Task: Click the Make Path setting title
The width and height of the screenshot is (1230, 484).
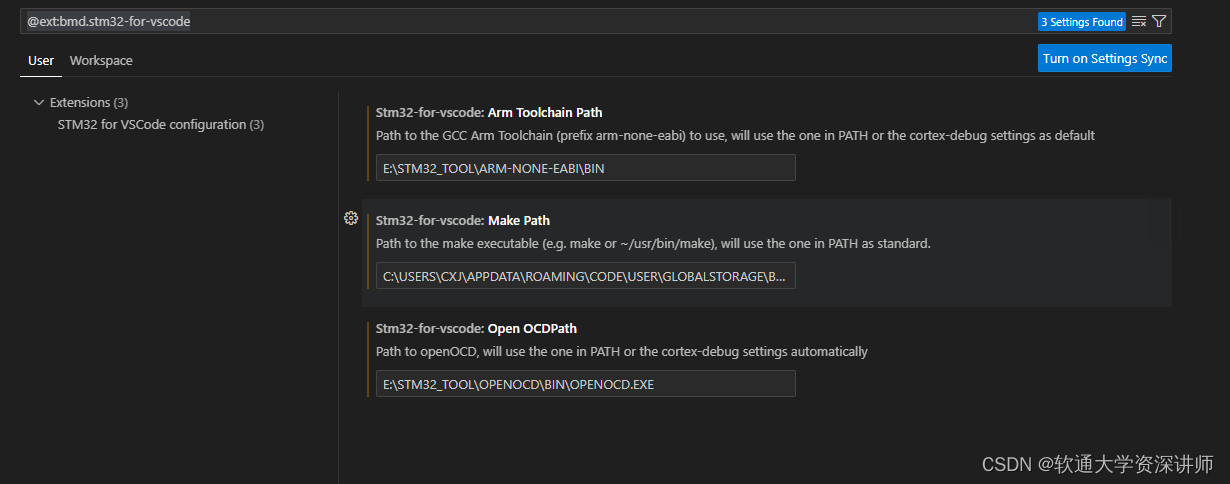Action: 463,220
